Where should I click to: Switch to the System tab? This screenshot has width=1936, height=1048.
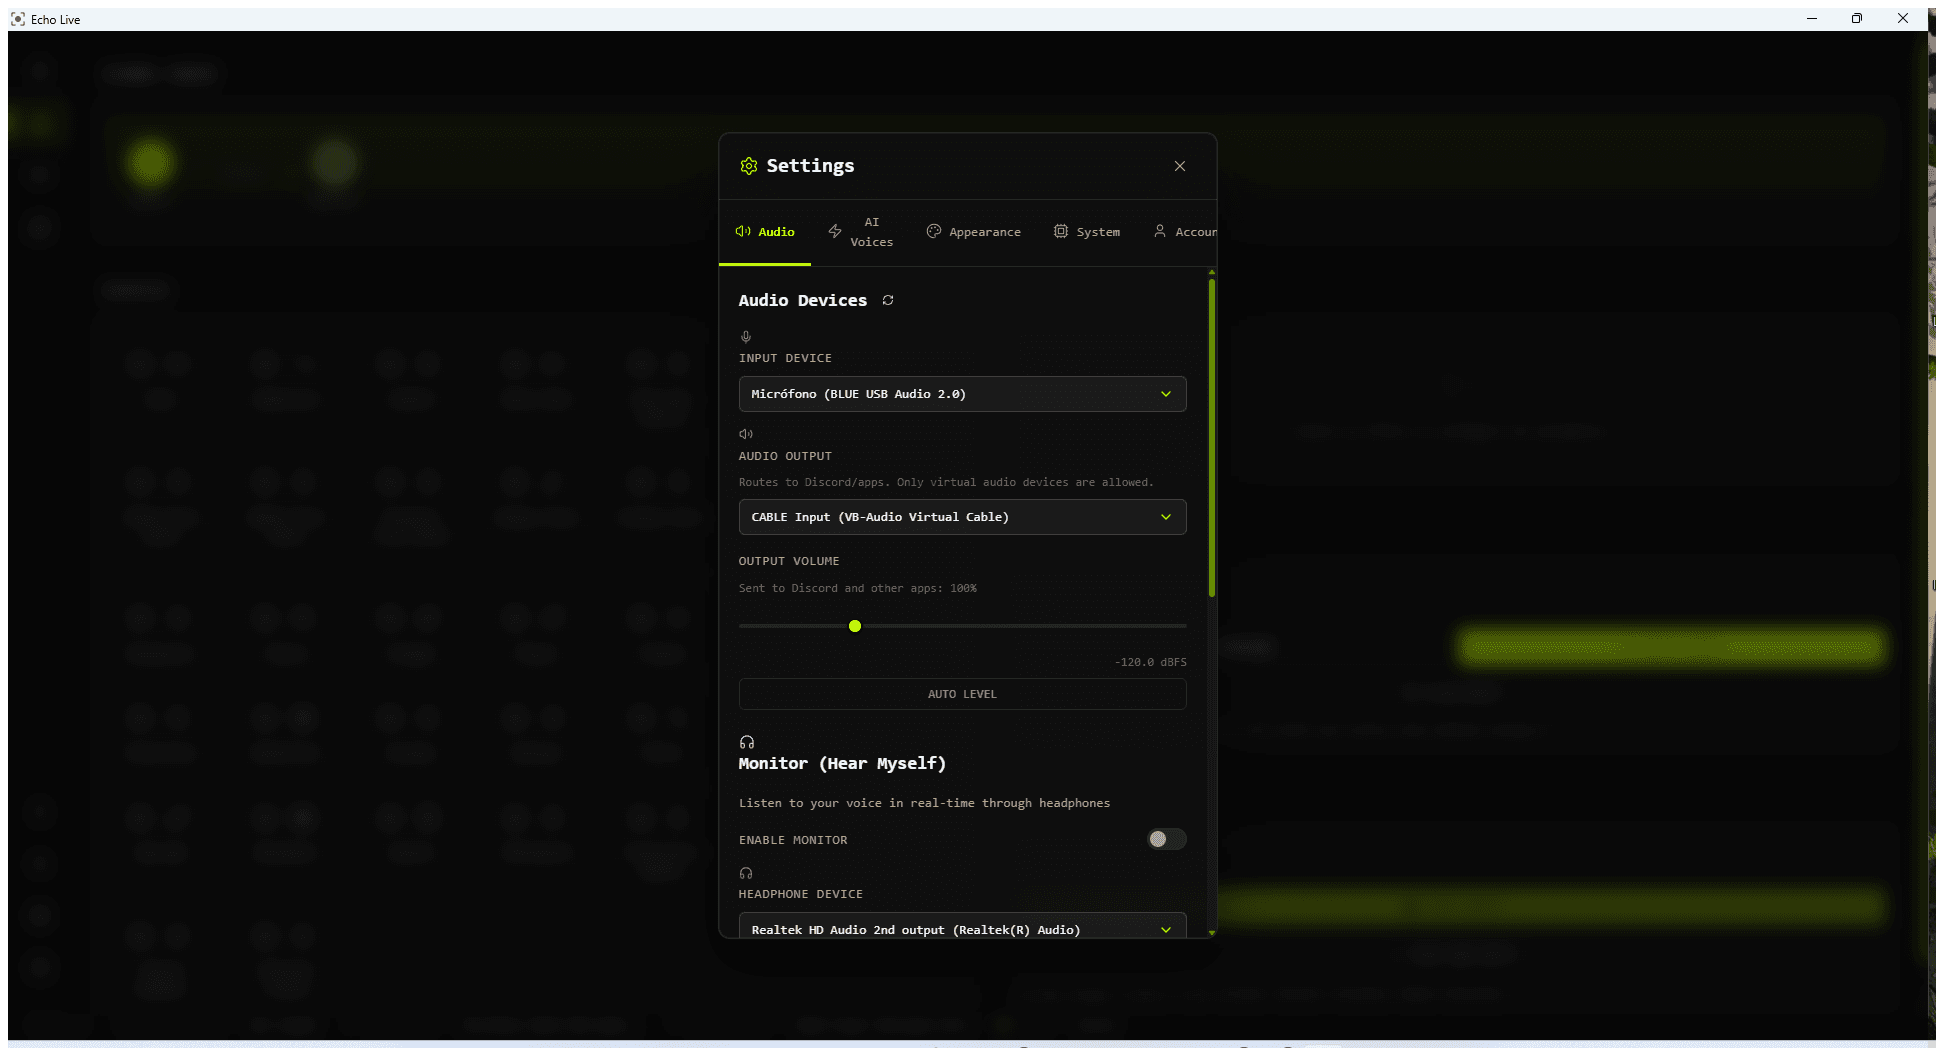pos(1087,232)
